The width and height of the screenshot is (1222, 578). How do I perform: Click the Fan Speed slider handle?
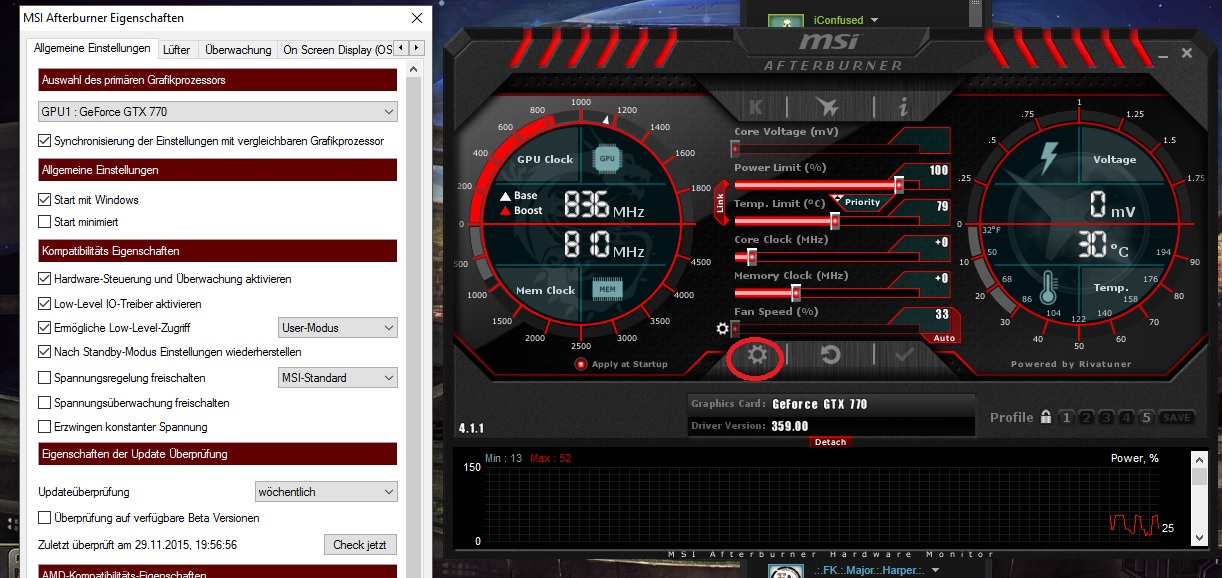point(736,328)
